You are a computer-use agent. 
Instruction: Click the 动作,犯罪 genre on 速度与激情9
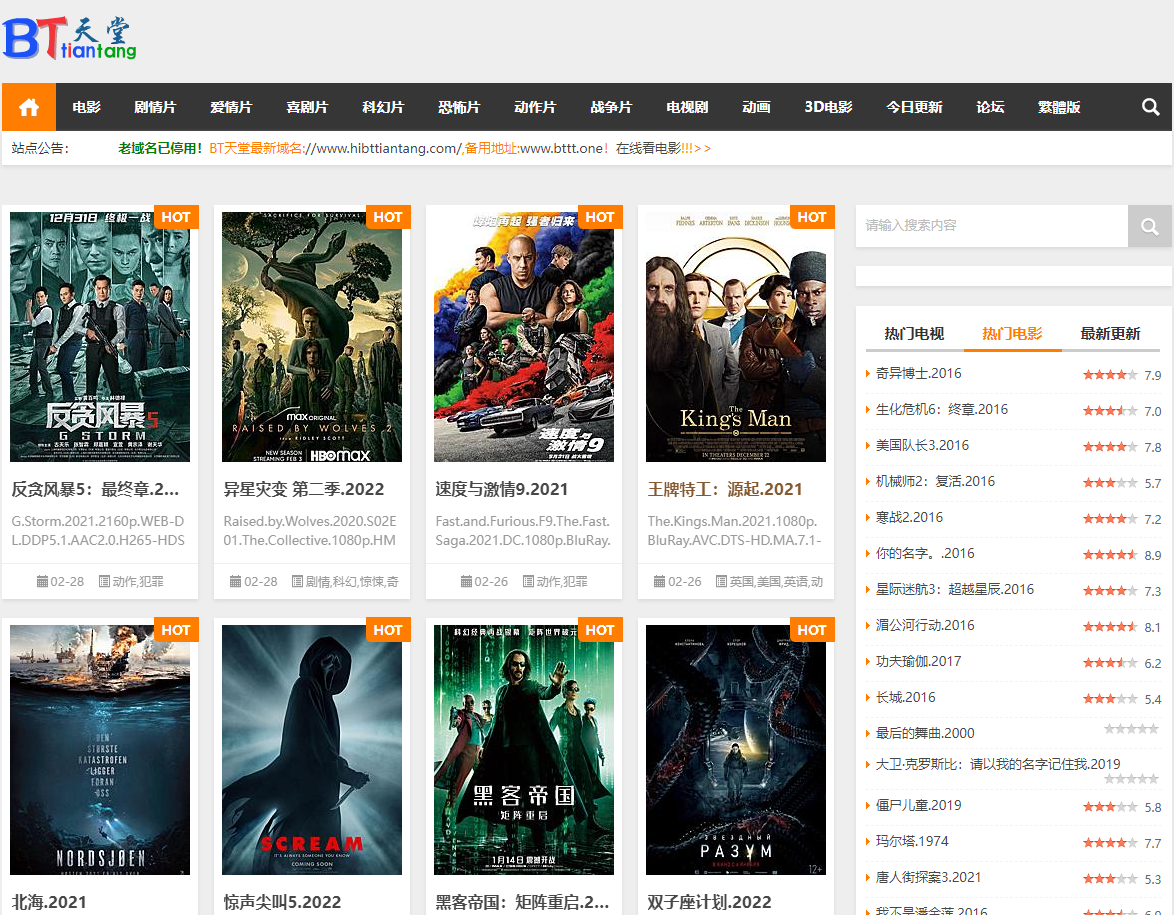click(562, 582)
